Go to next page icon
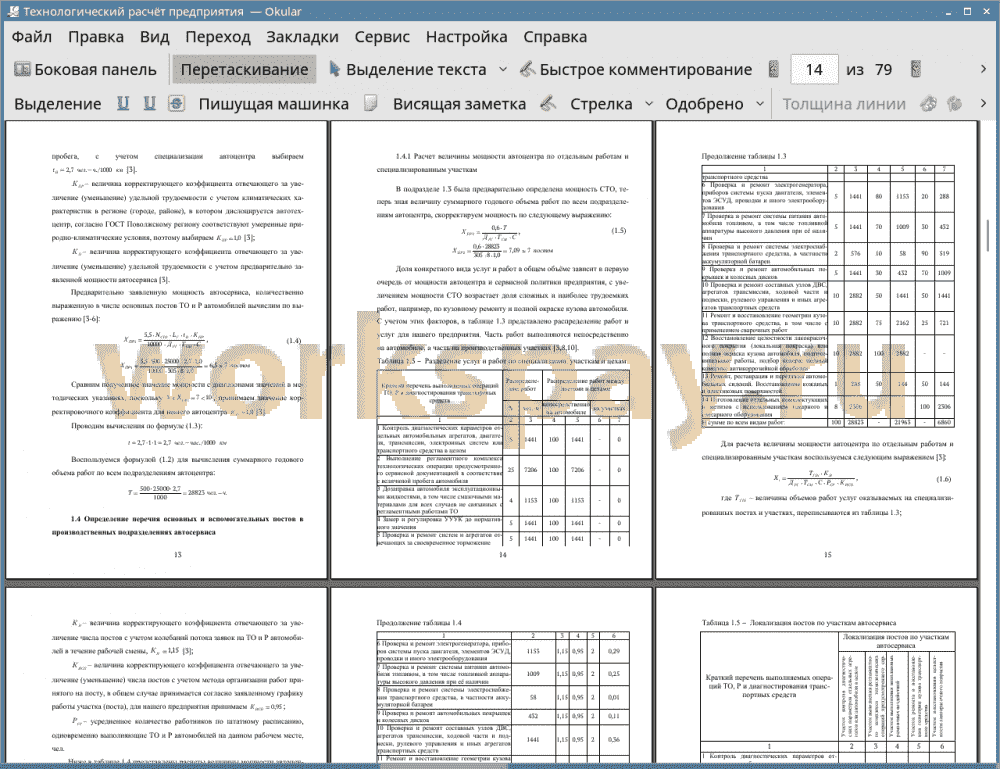 [916, 70]
